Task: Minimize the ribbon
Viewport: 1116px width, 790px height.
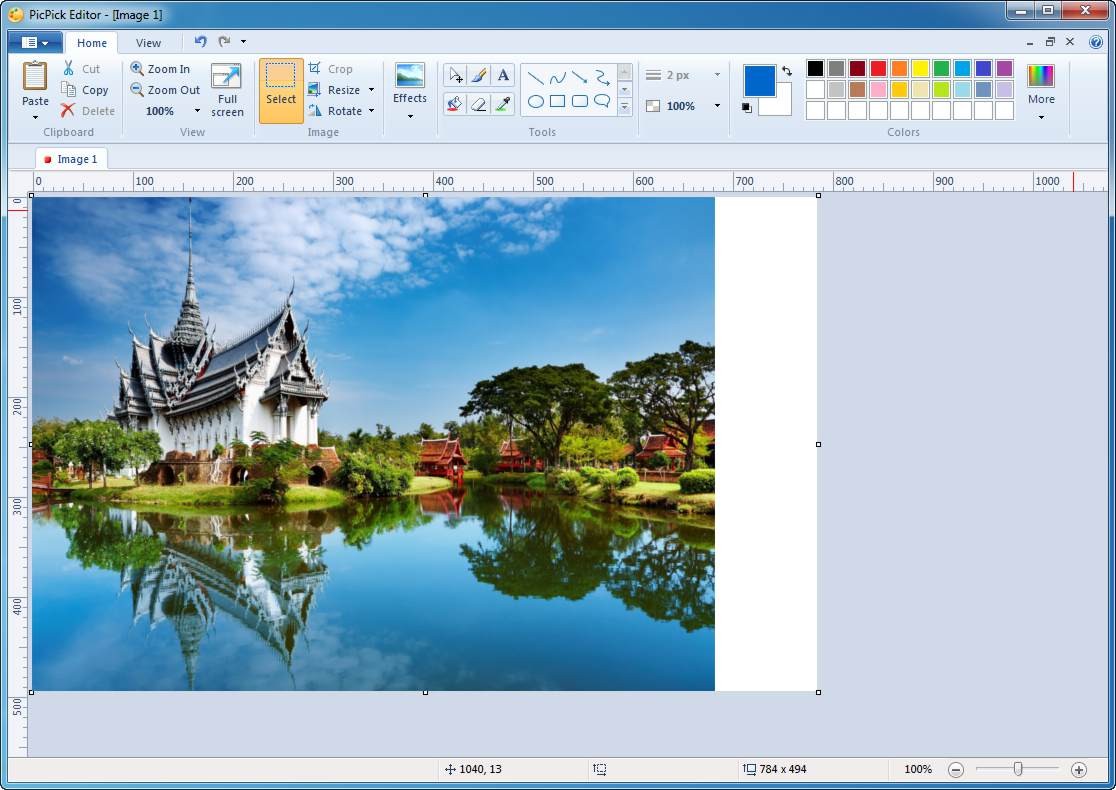Action: pos(1029,42)
